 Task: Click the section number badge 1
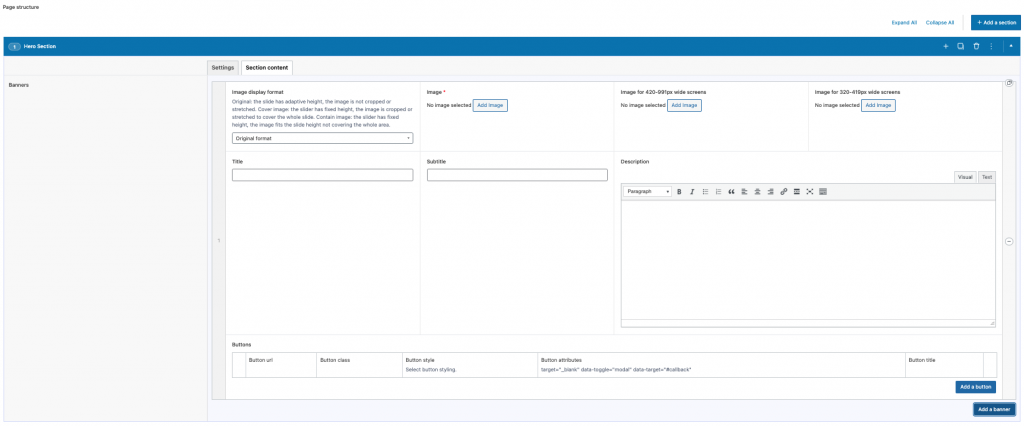[14, 47]
